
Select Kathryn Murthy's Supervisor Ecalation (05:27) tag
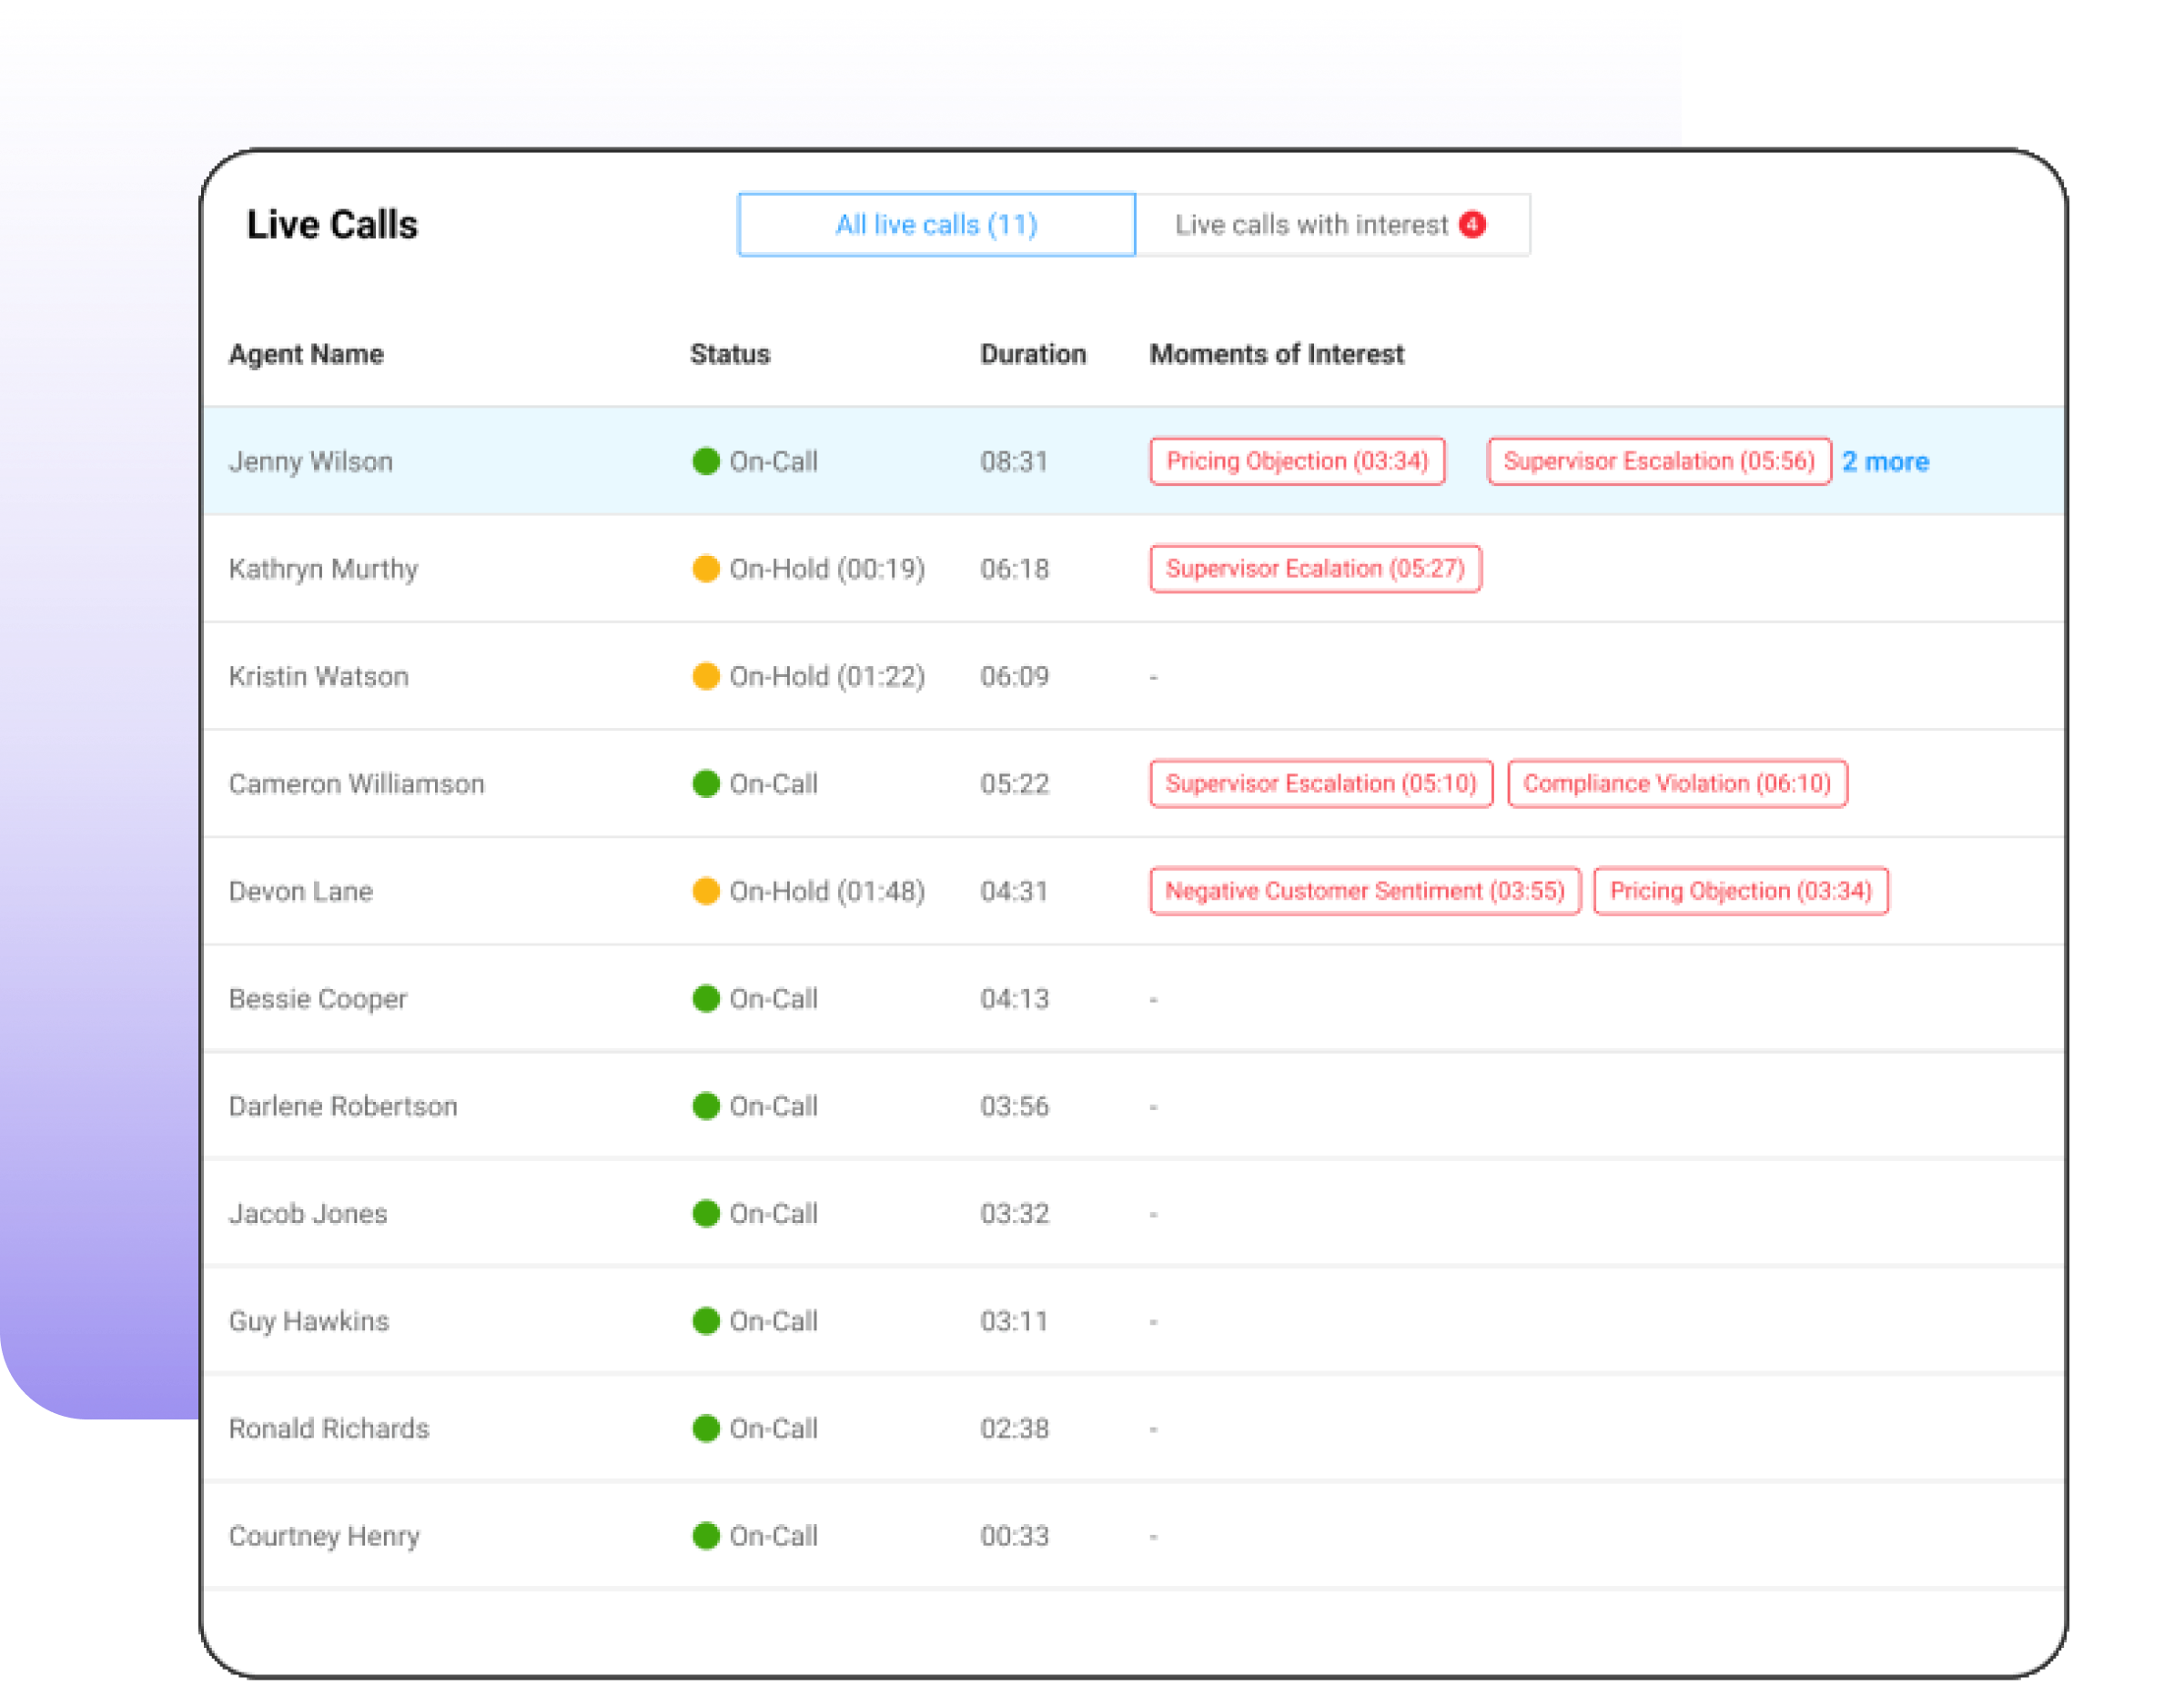1315,569
